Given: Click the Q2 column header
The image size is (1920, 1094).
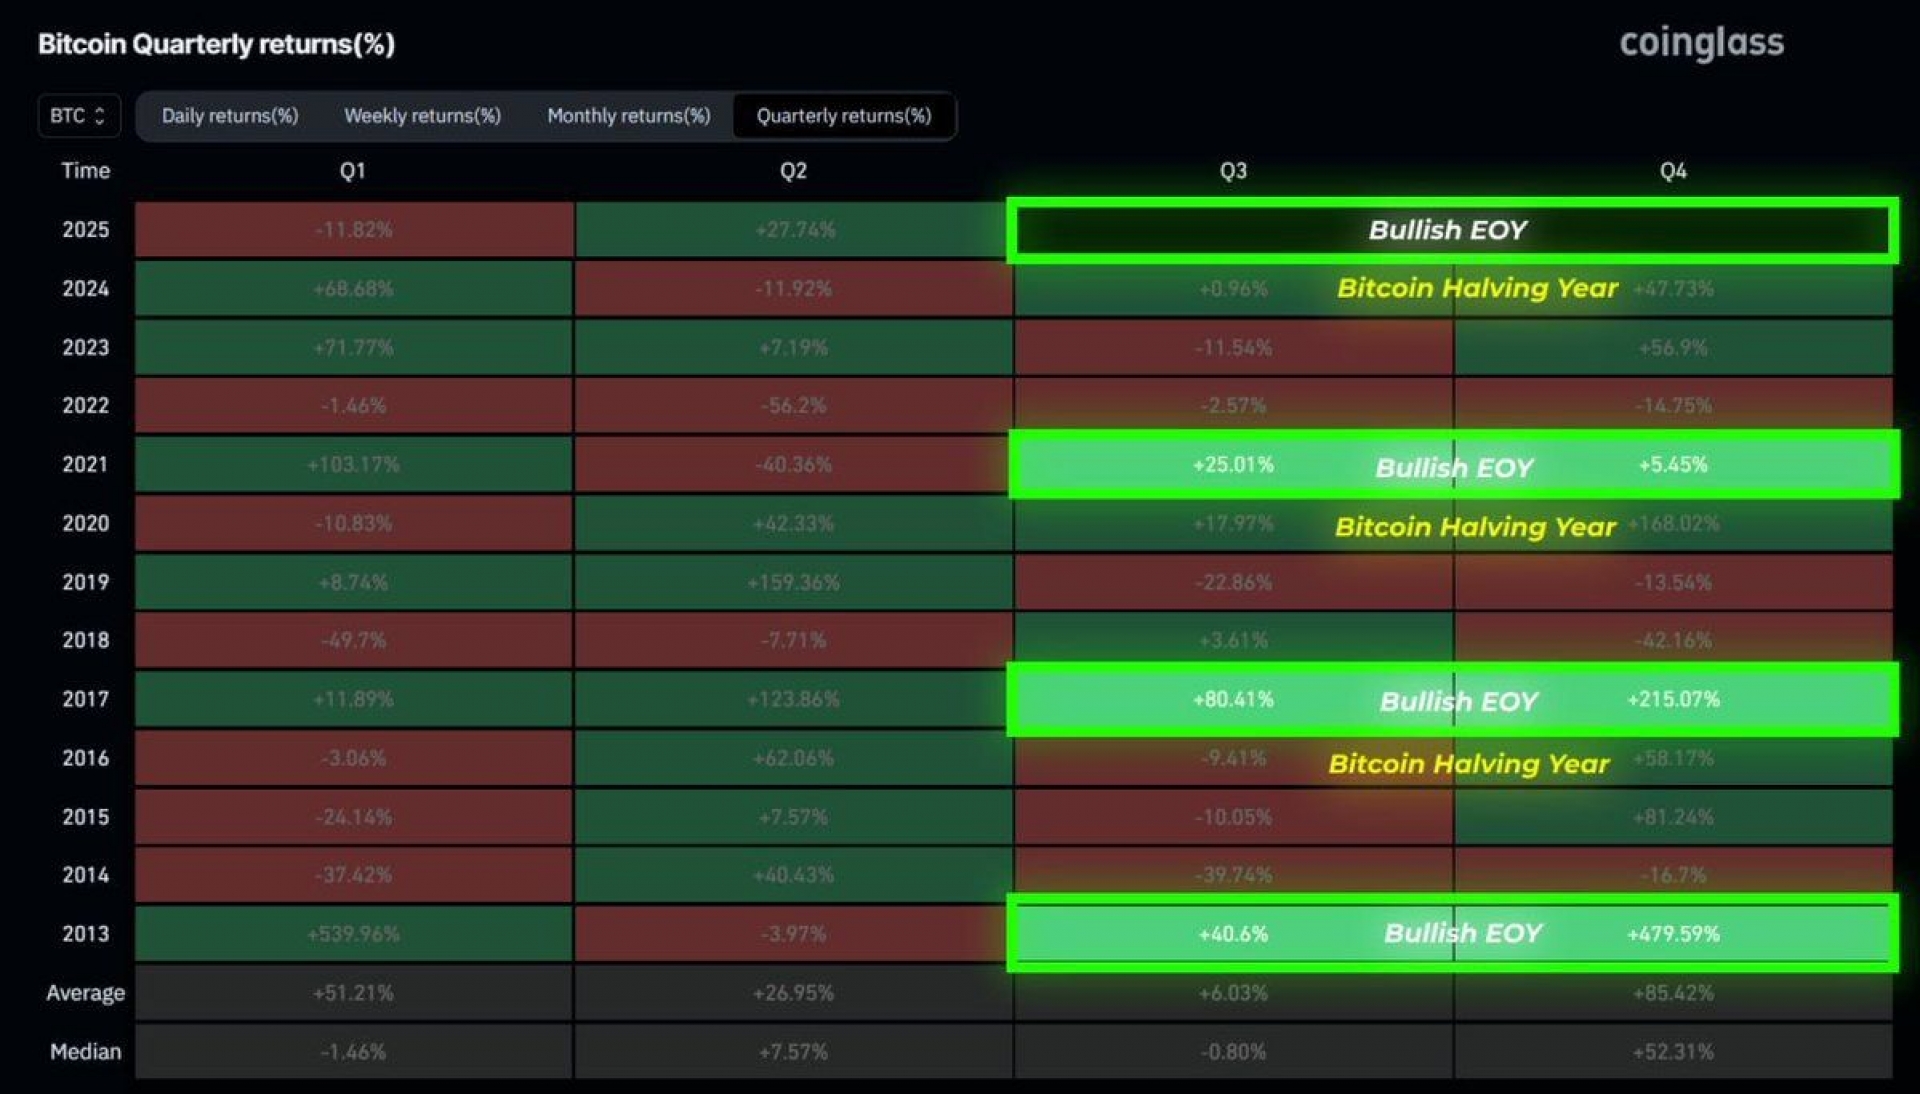Looking at the screenshot, I should tap(793, 171).
